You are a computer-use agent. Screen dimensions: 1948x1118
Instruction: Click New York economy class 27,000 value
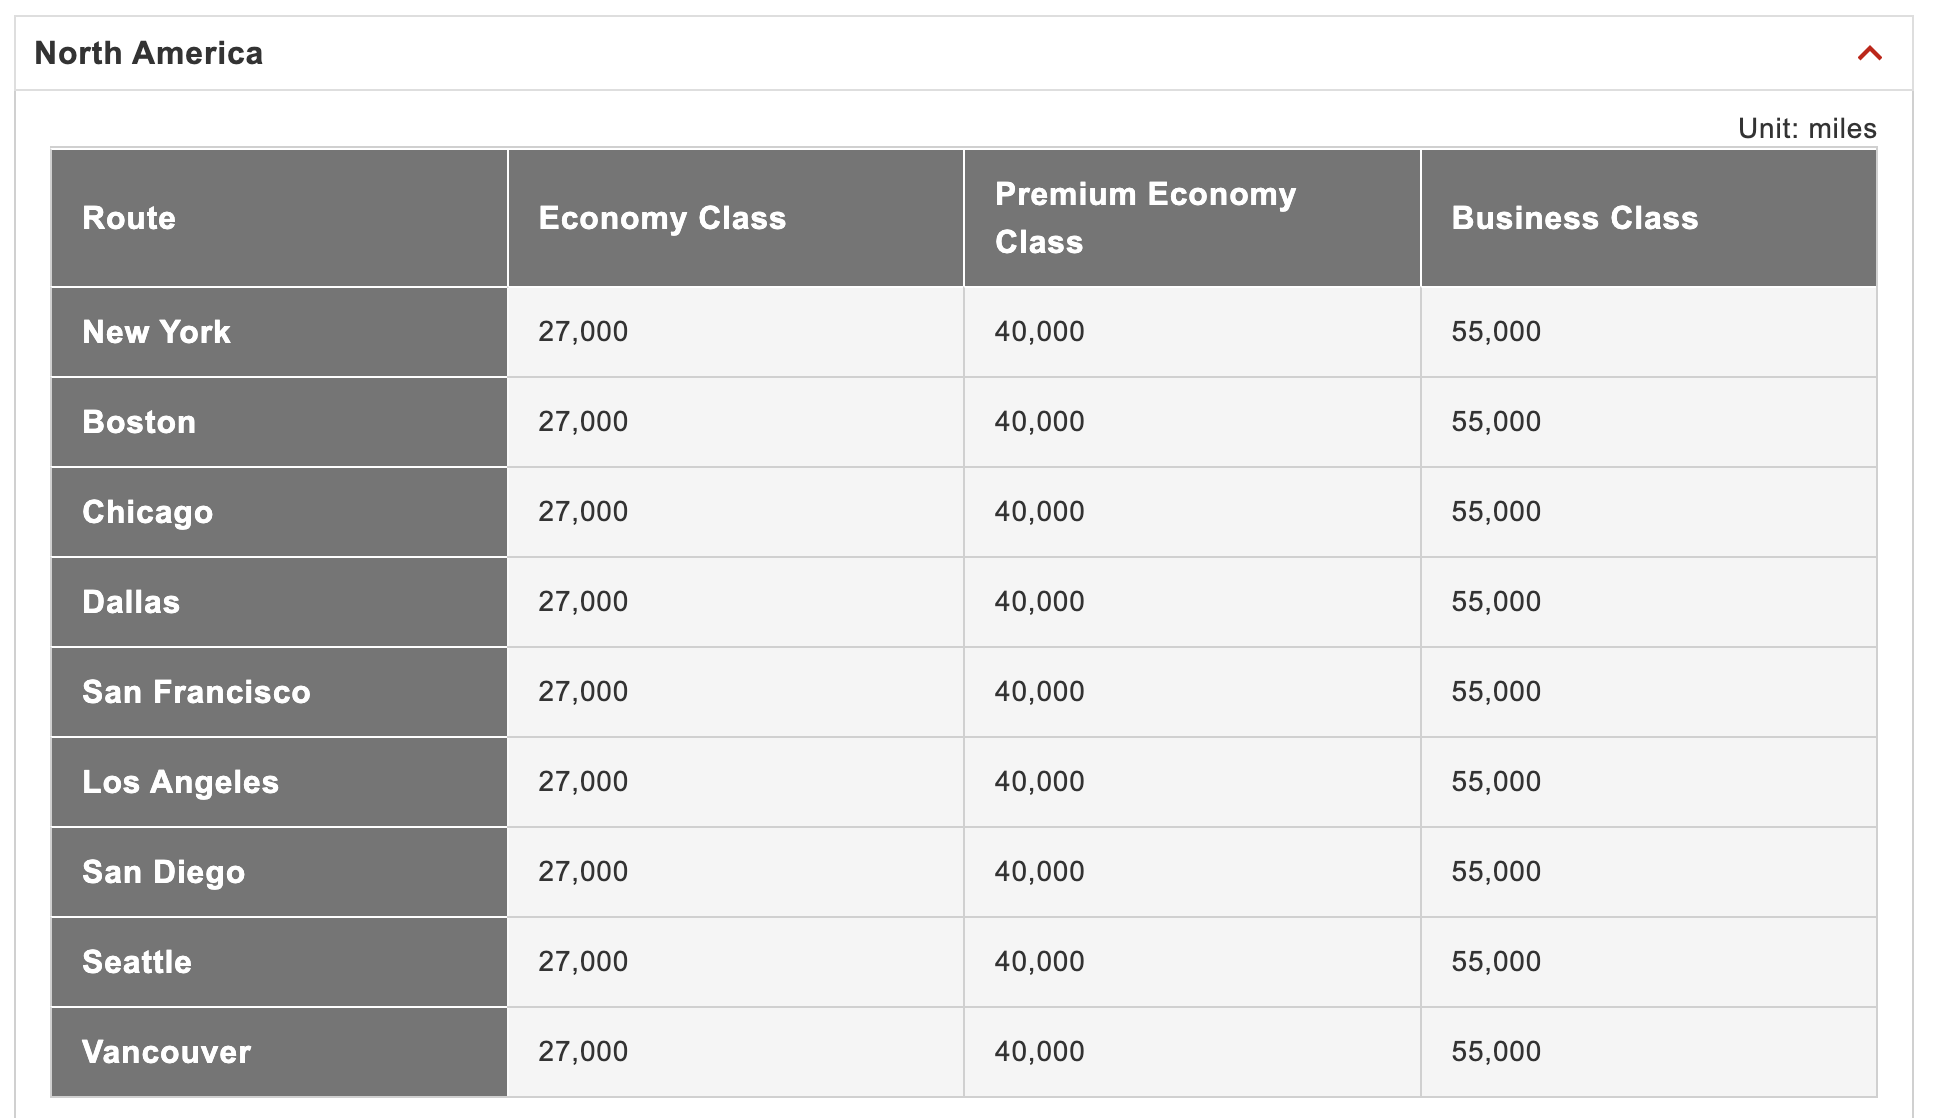click(x=583, y=332)
